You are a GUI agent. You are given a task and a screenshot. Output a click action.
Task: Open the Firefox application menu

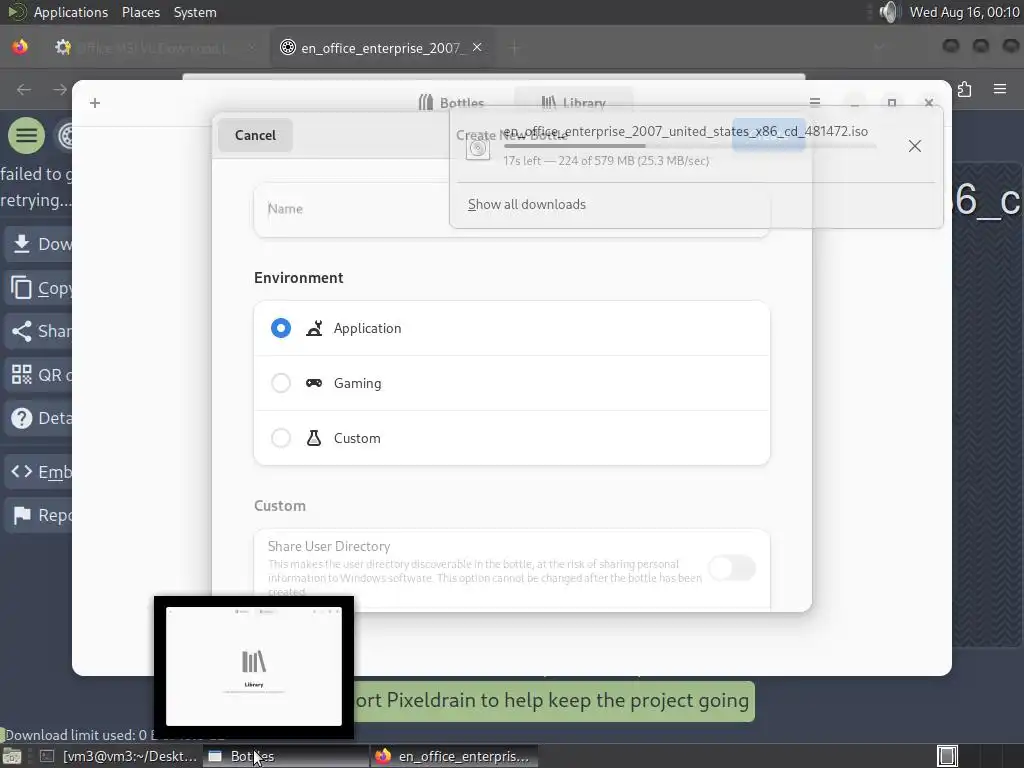pos(1000,89)
